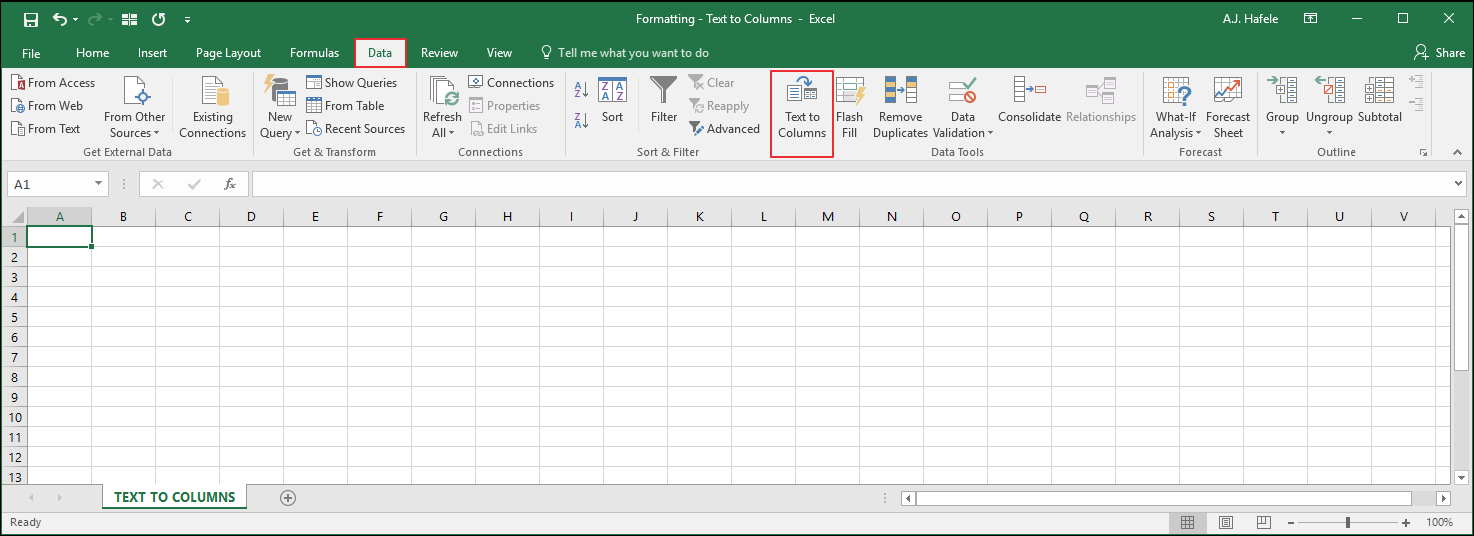Click Remove Duplicates
The image size is (1474, 536).
pos(901,108)
